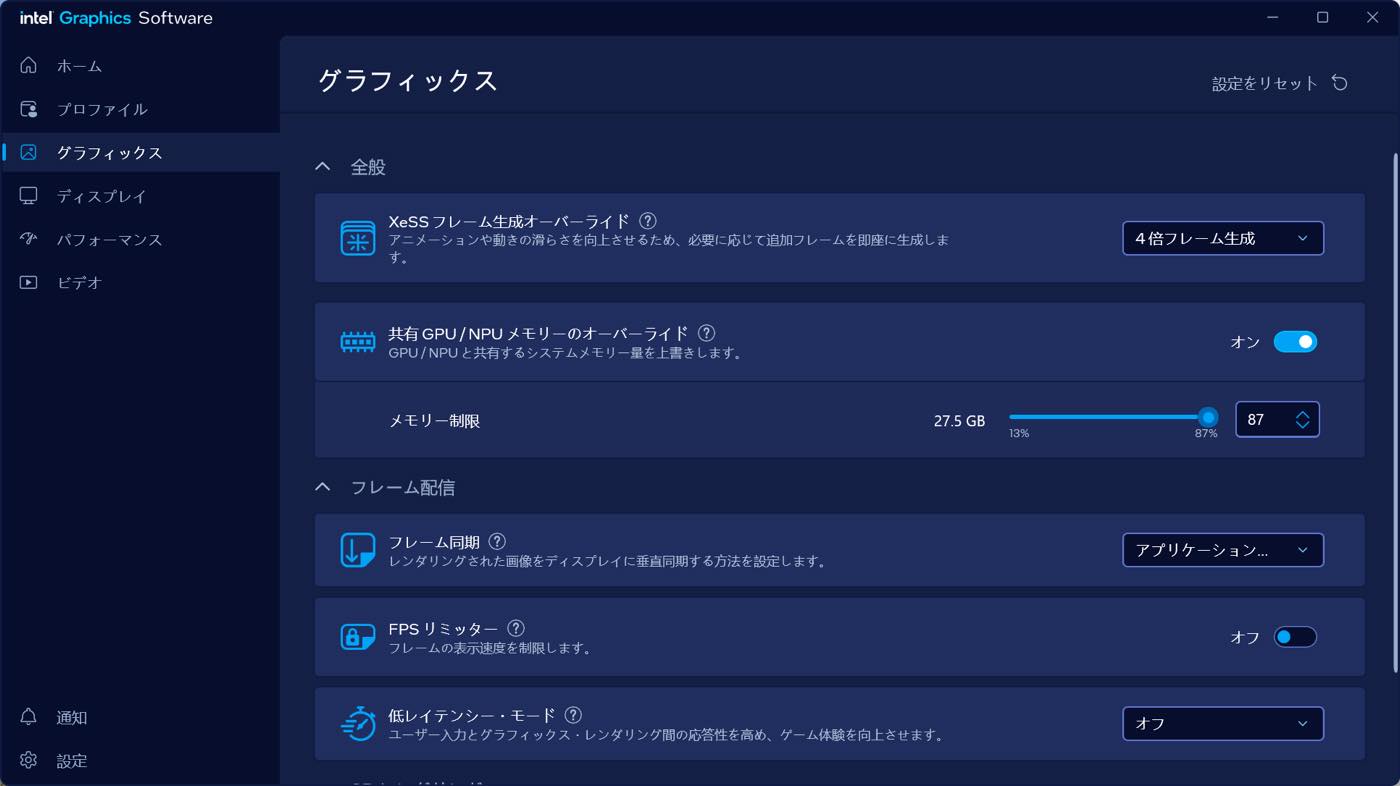The image size is (1400, 786).
Task: Click the メモリー制限 label
Action: pyautogui.click(x=434, y=421)
